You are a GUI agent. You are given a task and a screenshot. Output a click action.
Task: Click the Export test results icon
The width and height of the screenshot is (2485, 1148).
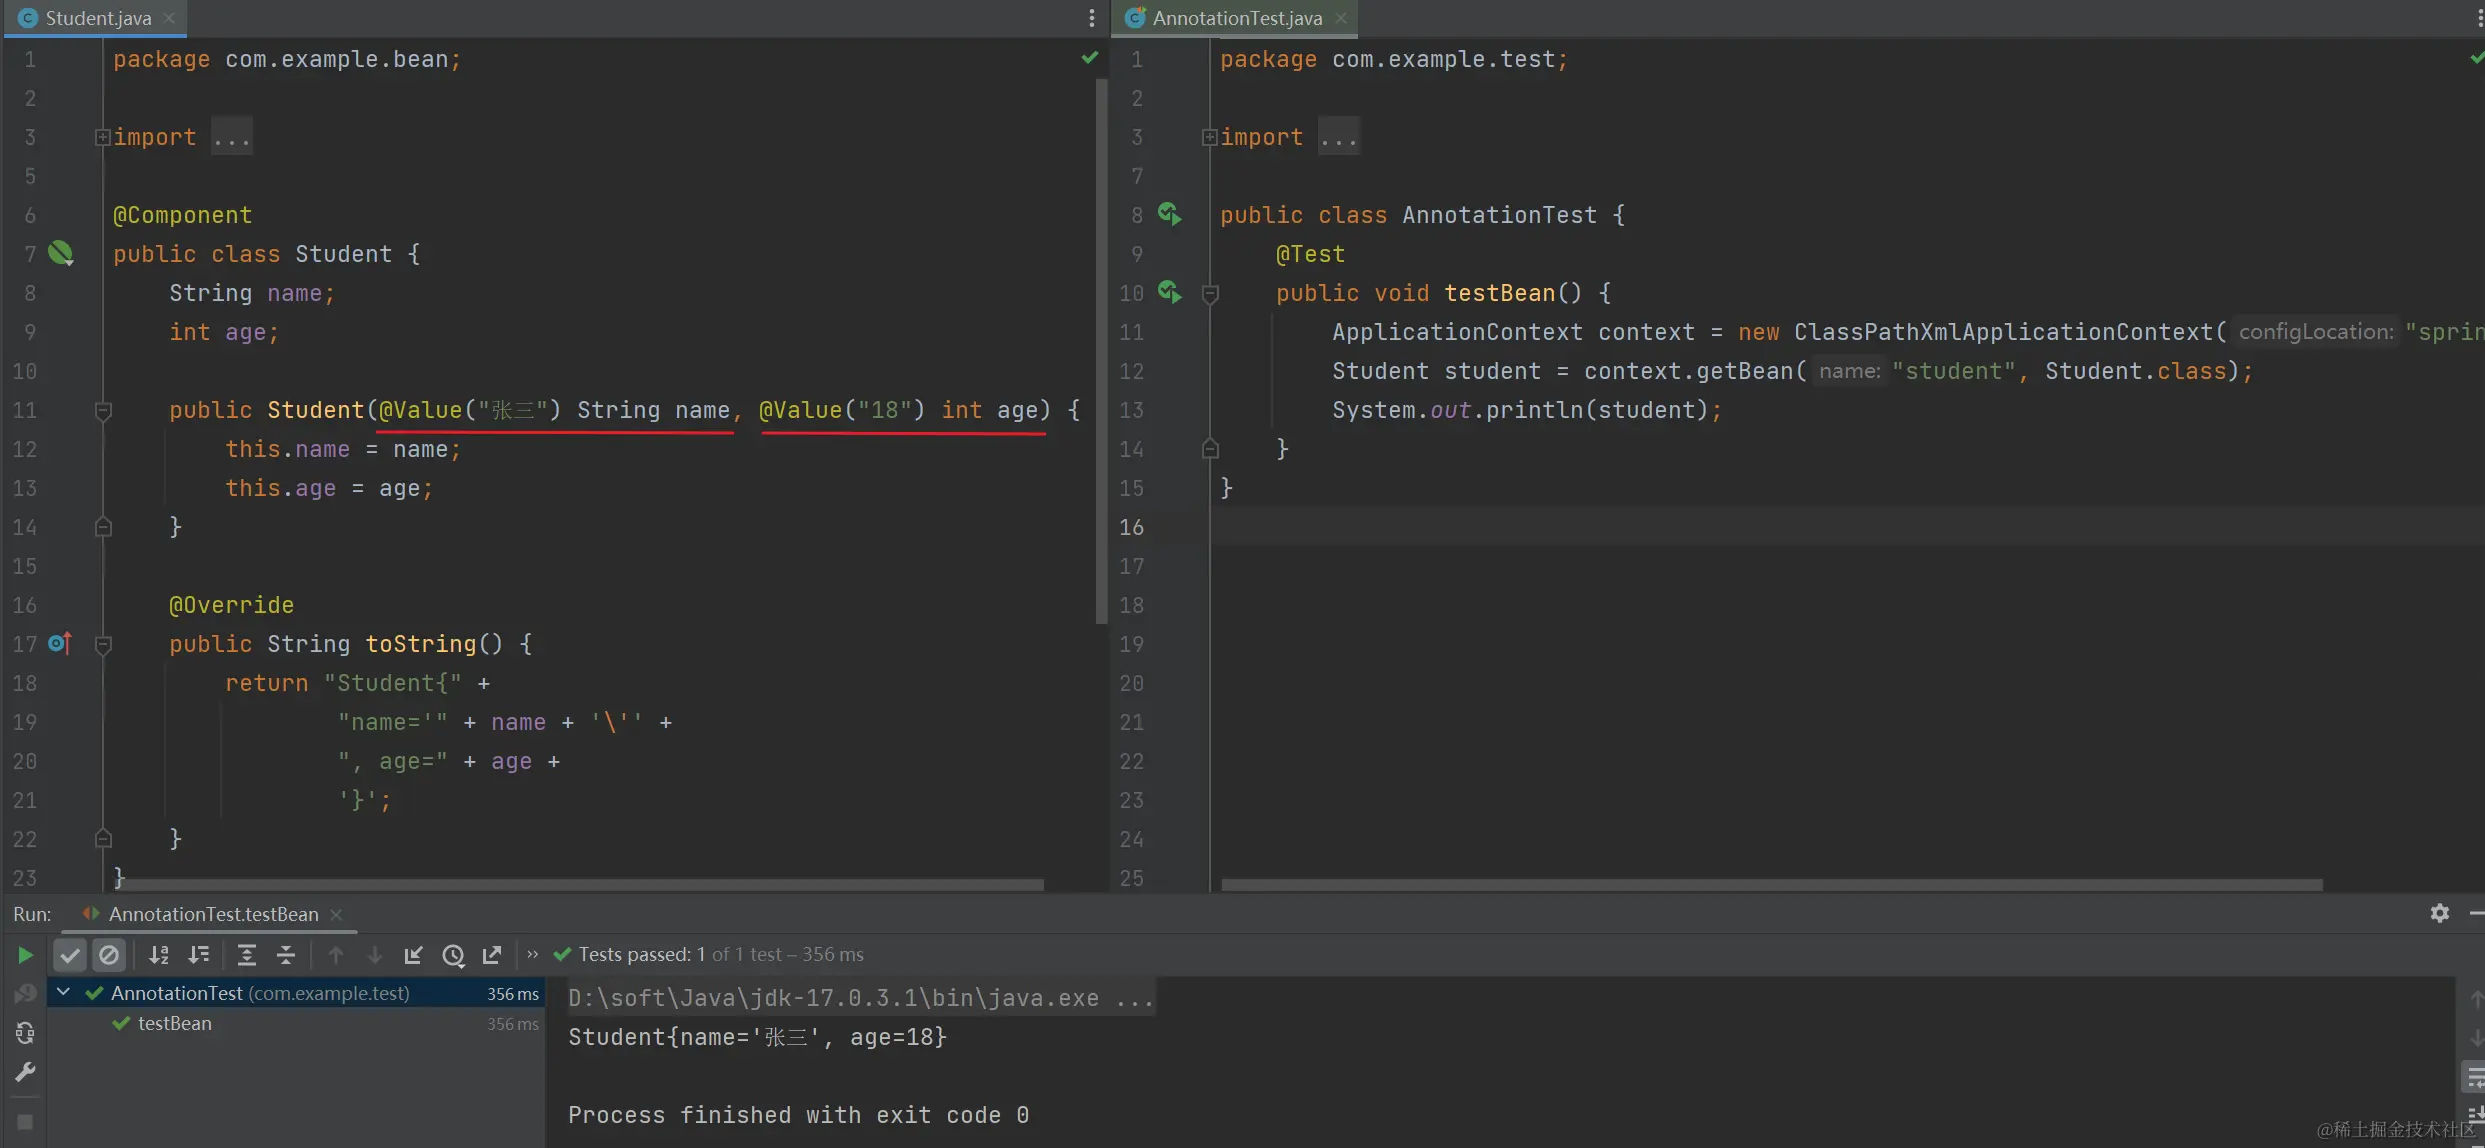492,955
